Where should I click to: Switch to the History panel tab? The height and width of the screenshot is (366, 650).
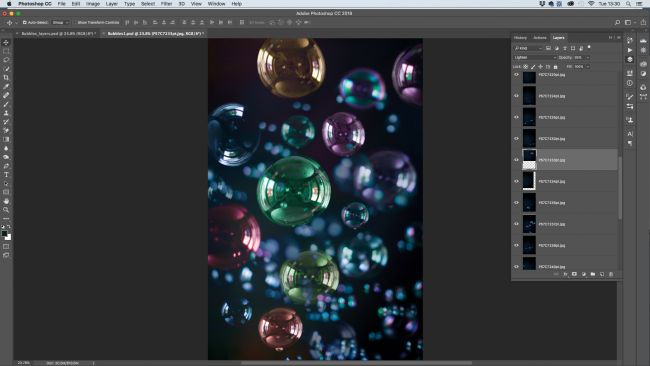520,38
